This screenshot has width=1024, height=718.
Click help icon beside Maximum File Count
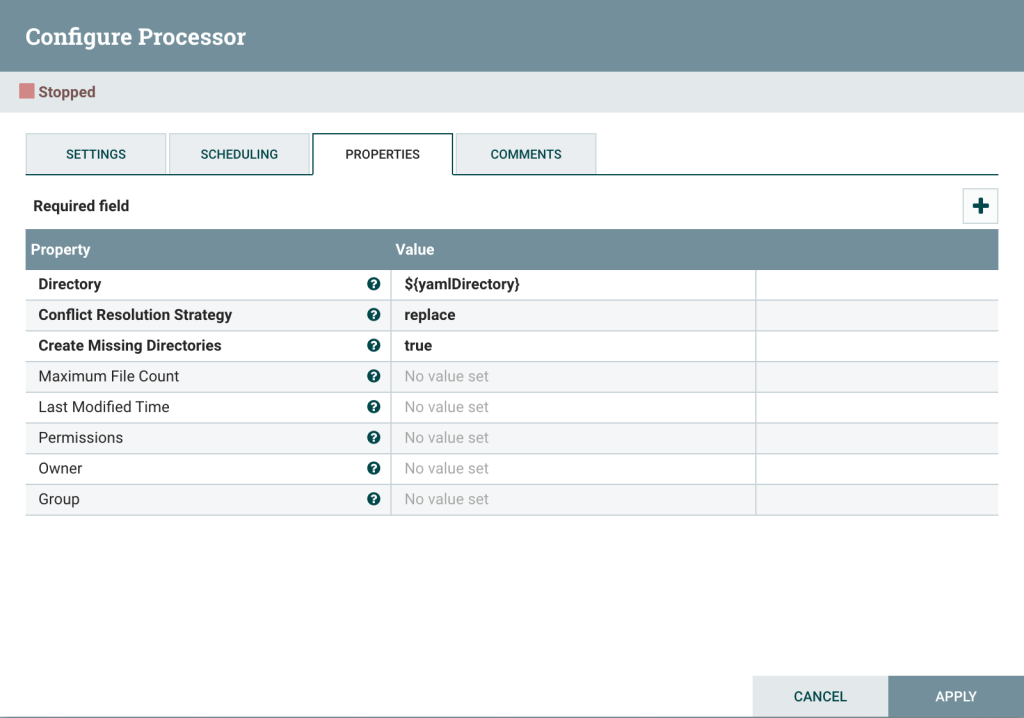374,376
